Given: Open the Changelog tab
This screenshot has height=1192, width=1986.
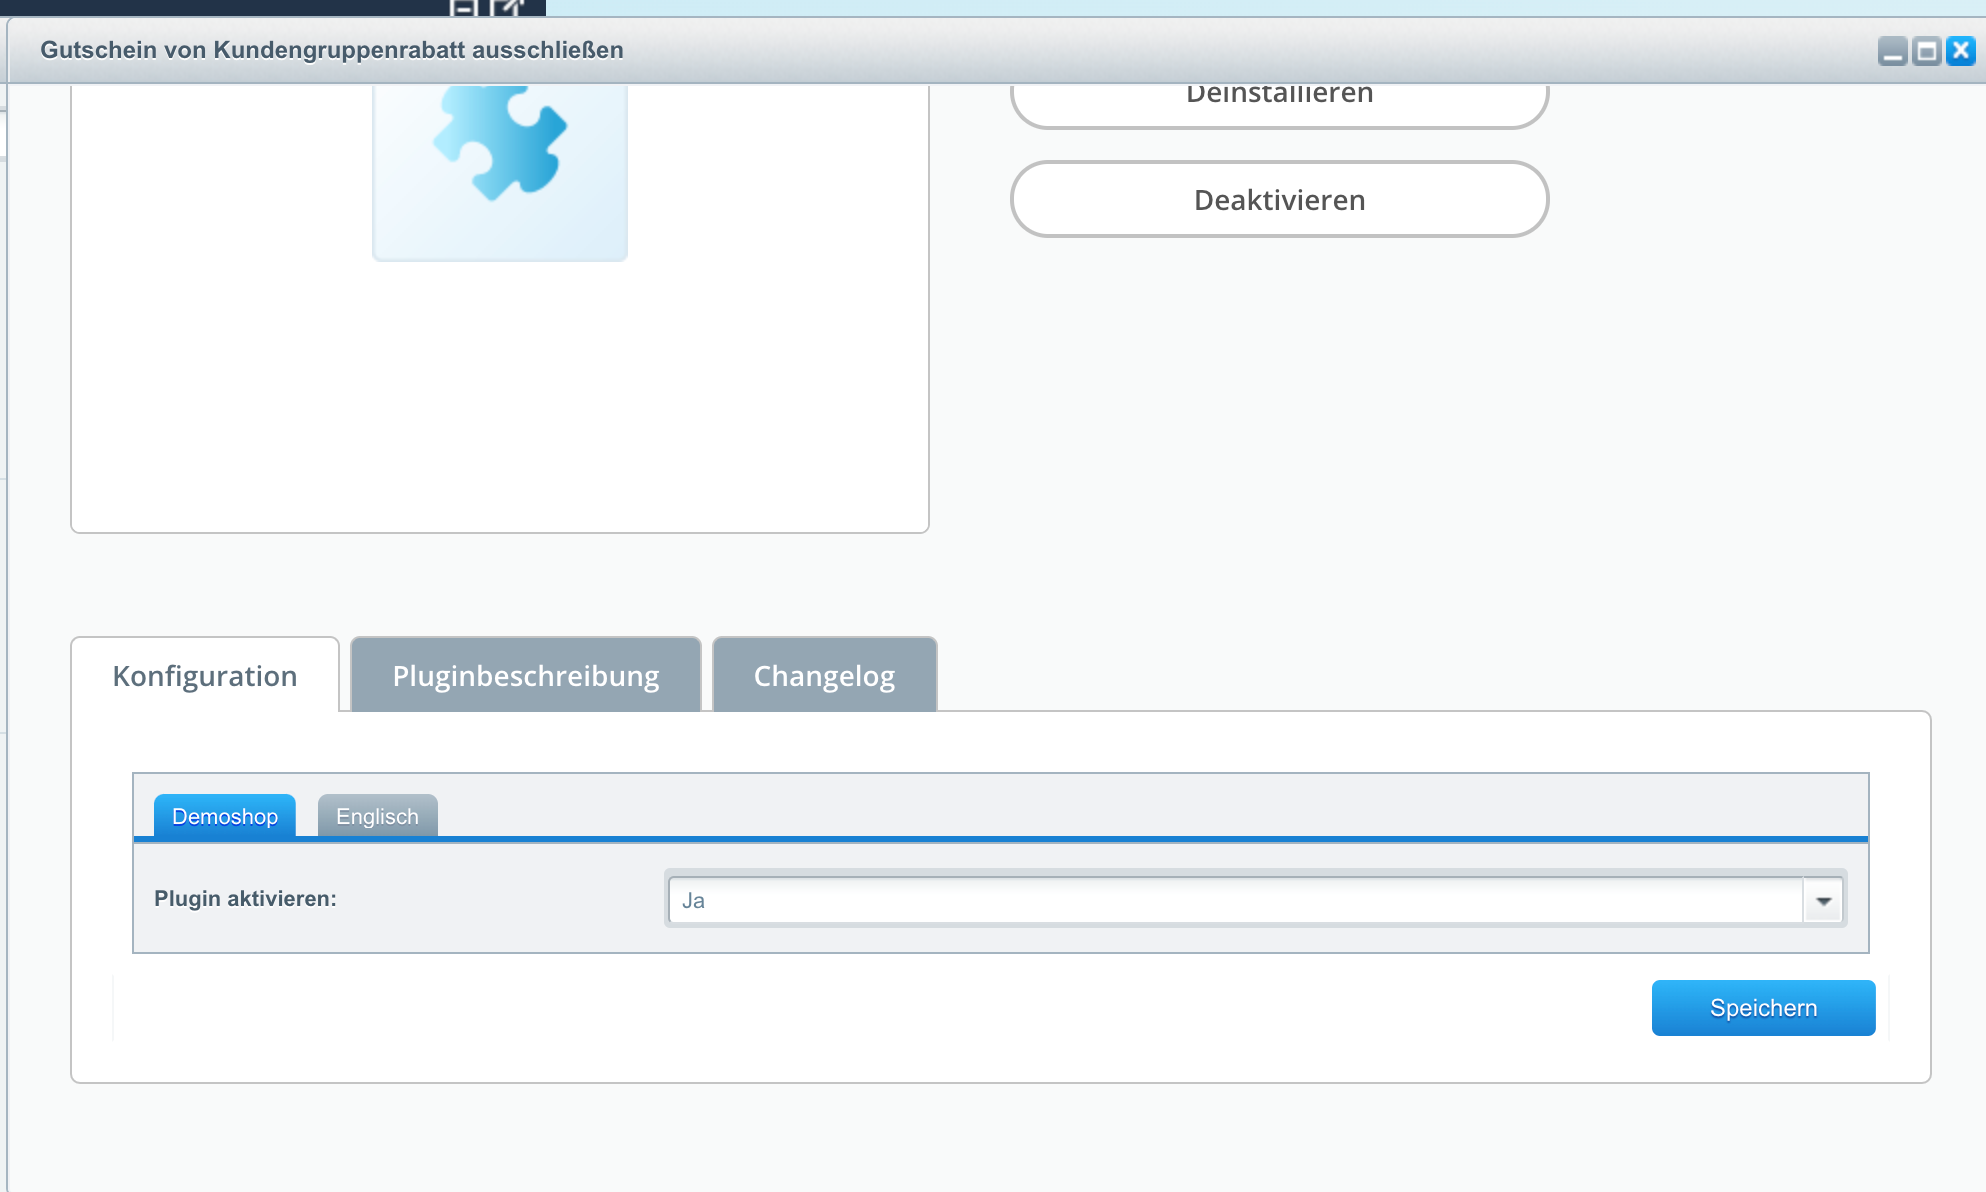Looking at the screenshot, I should point(824,675).
